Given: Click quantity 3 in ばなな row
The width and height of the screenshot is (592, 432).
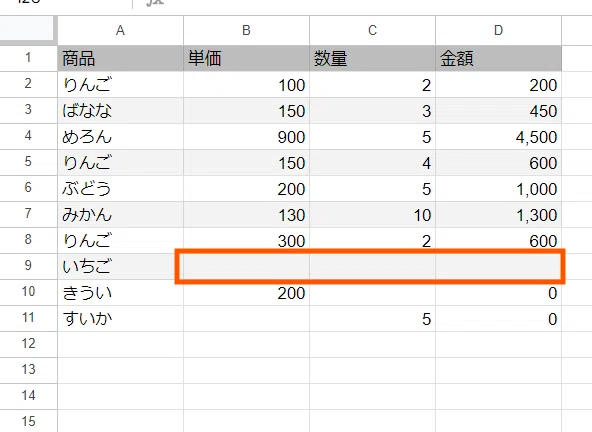Looking at the screenshot, I should pos(373,110).
